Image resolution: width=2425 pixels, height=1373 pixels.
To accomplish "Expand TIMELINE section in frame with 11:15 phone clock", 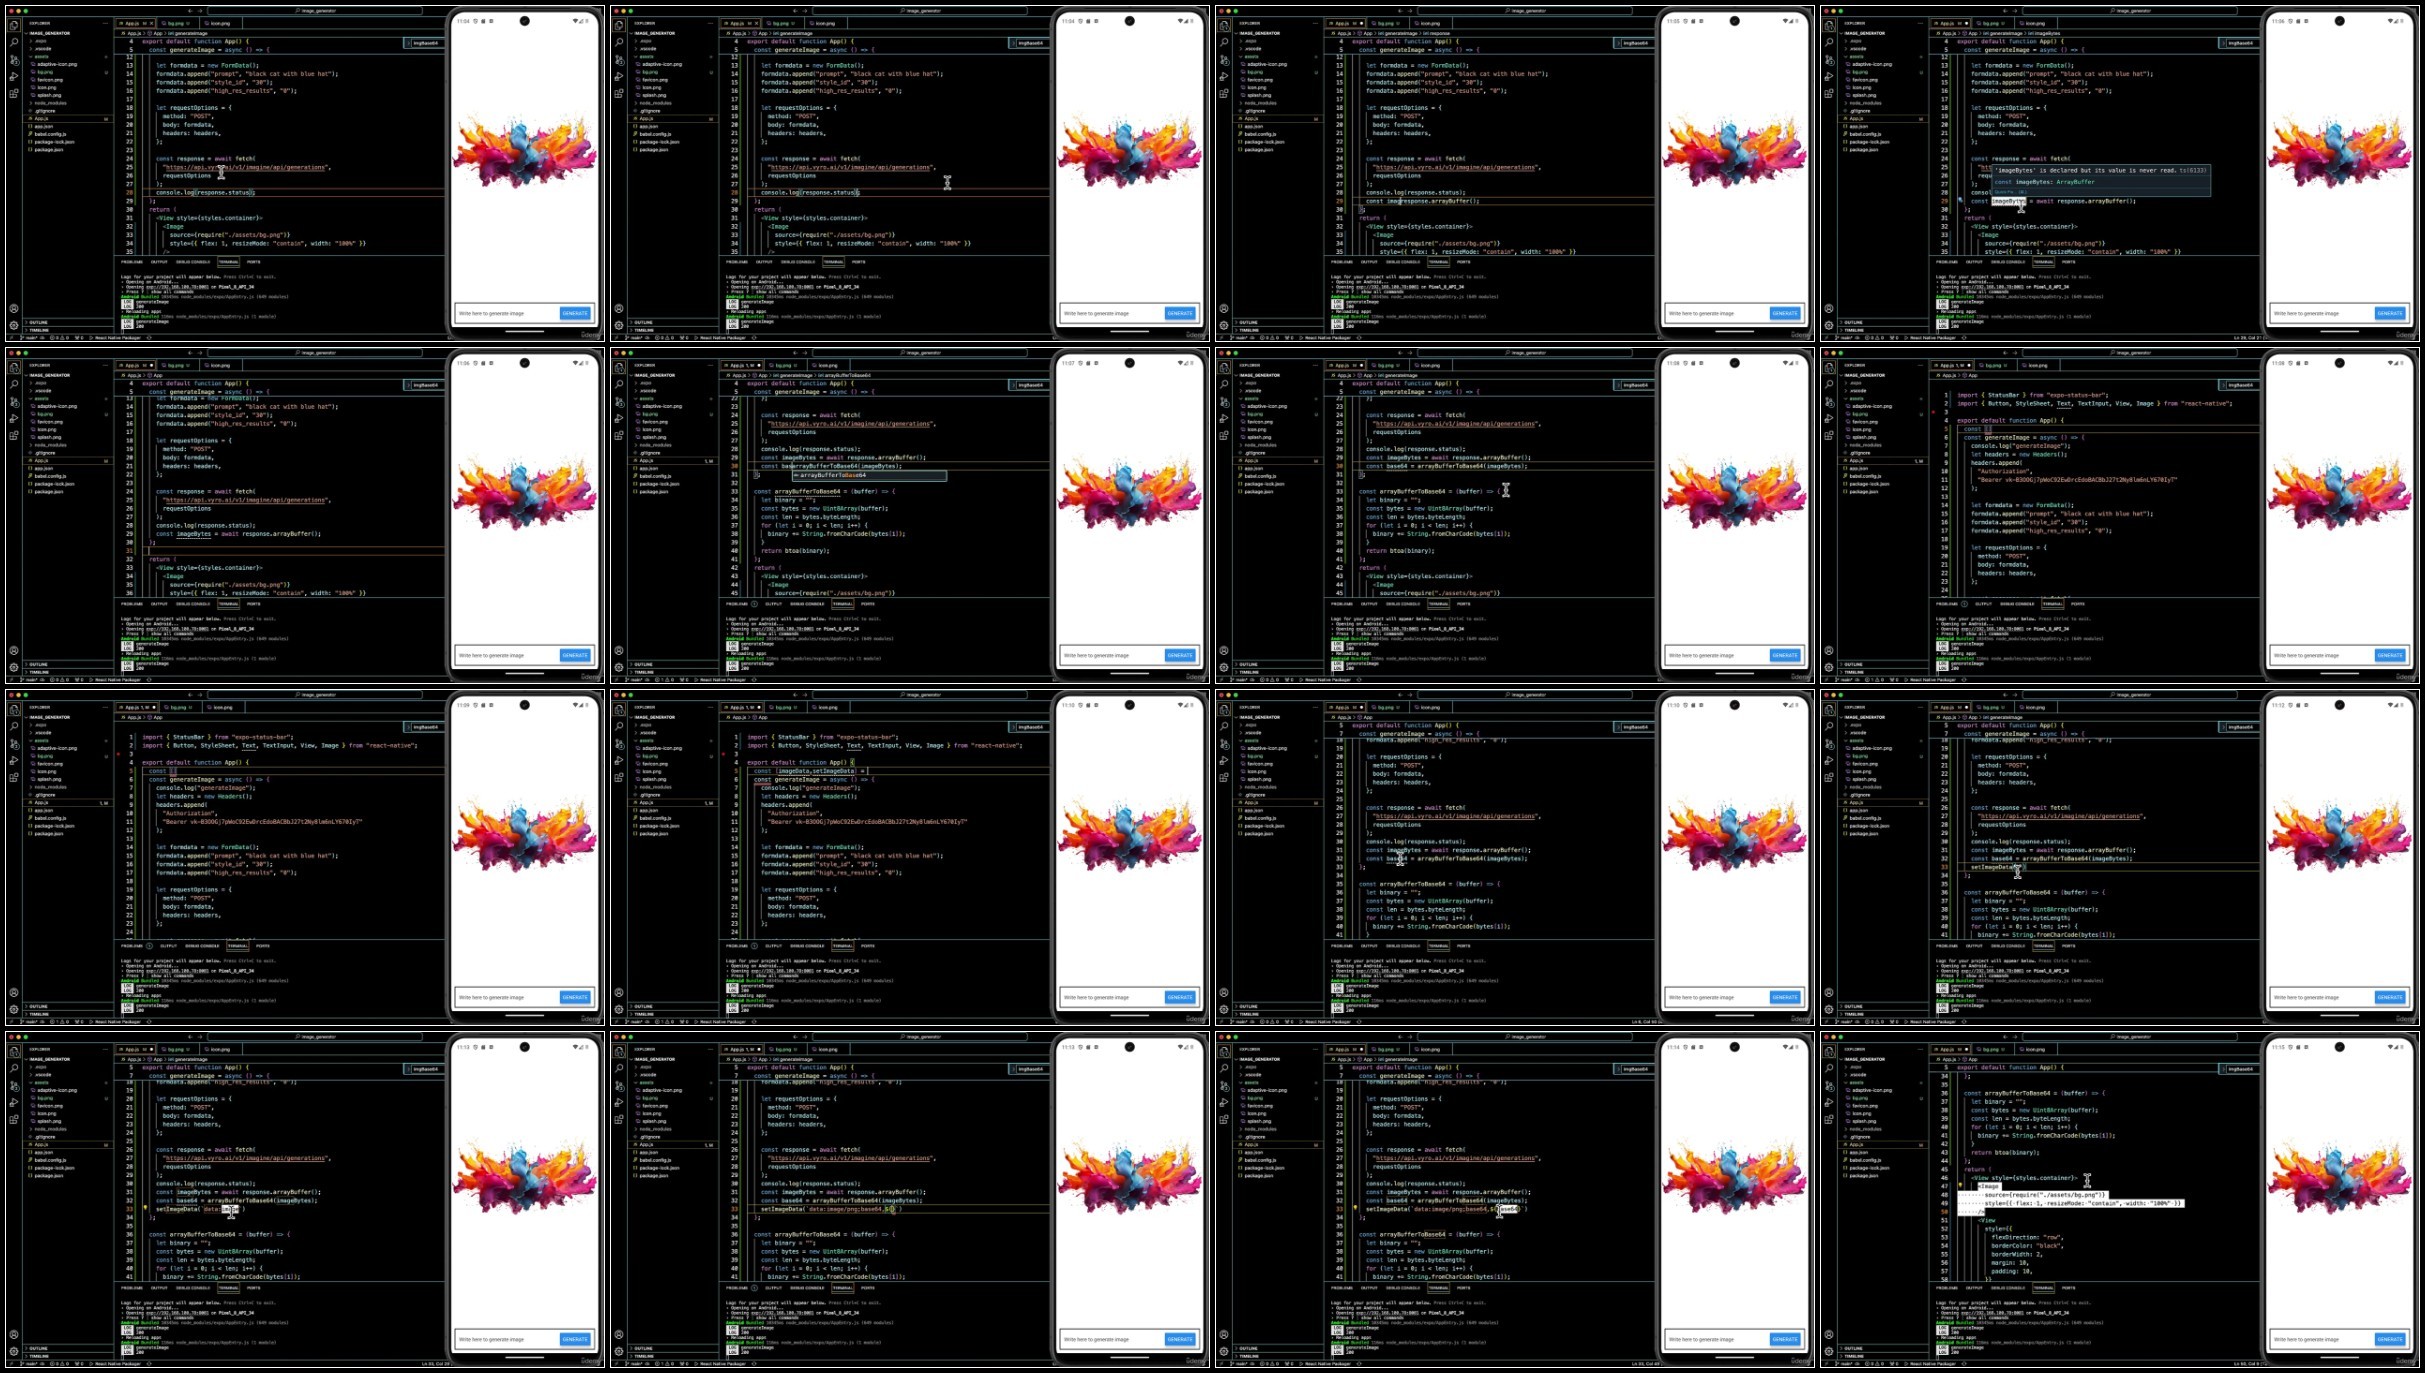I will pos(1883,1356).
